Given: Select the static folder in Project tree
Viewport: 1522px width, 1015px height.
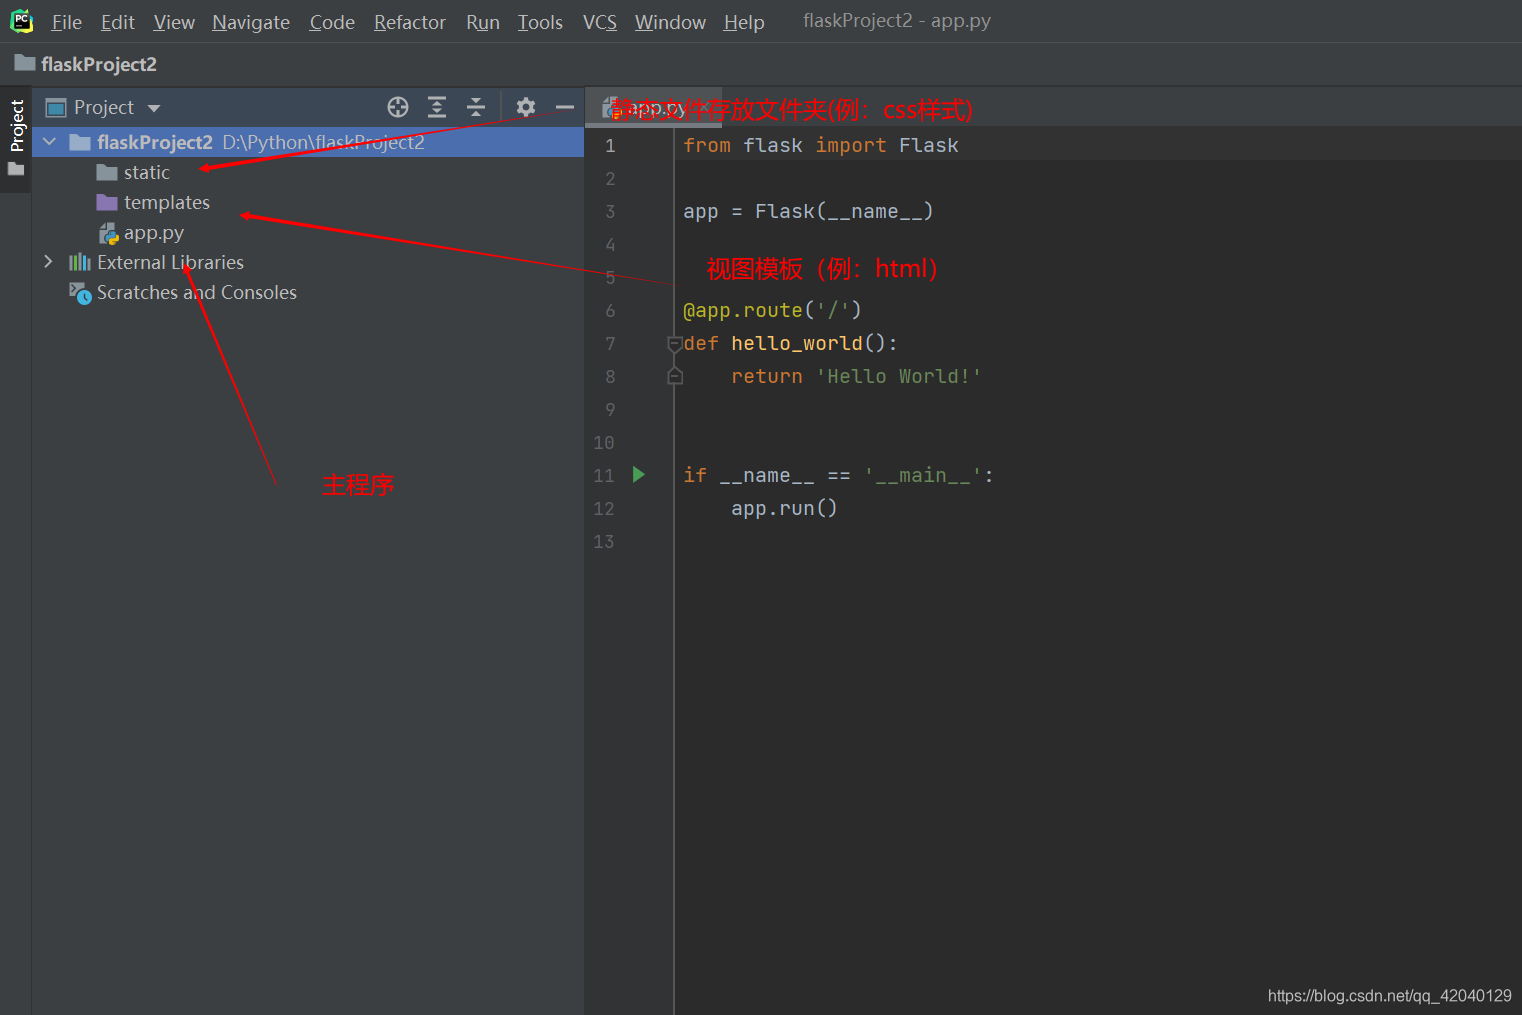Looking at the screenshot, I should click(146, 172).
